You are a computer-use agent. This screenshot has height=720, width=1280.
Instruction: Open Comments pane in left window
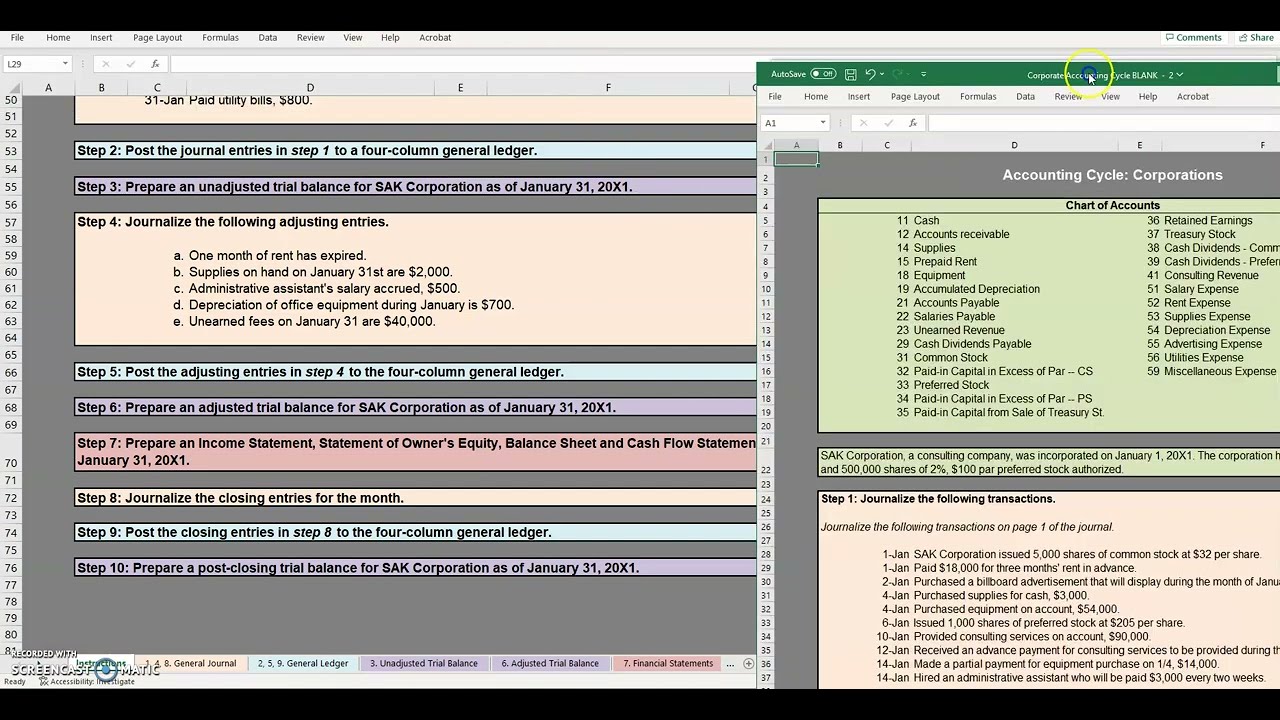tap(1193, 37)
